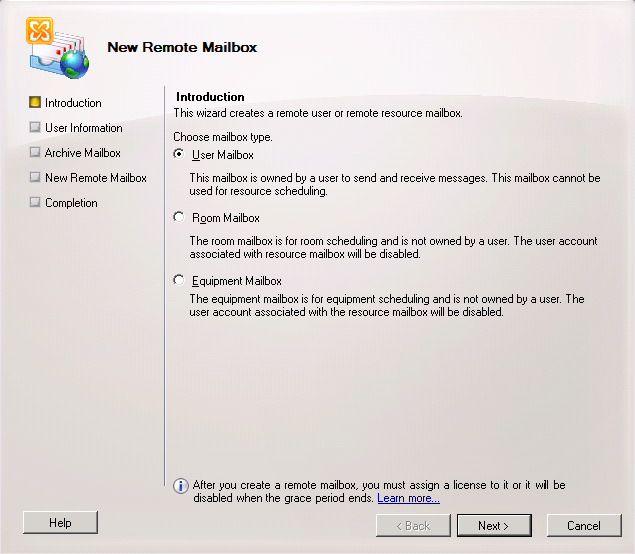Click the Archive Mailbox step indicator icon
635x554 pixels.
35,153
